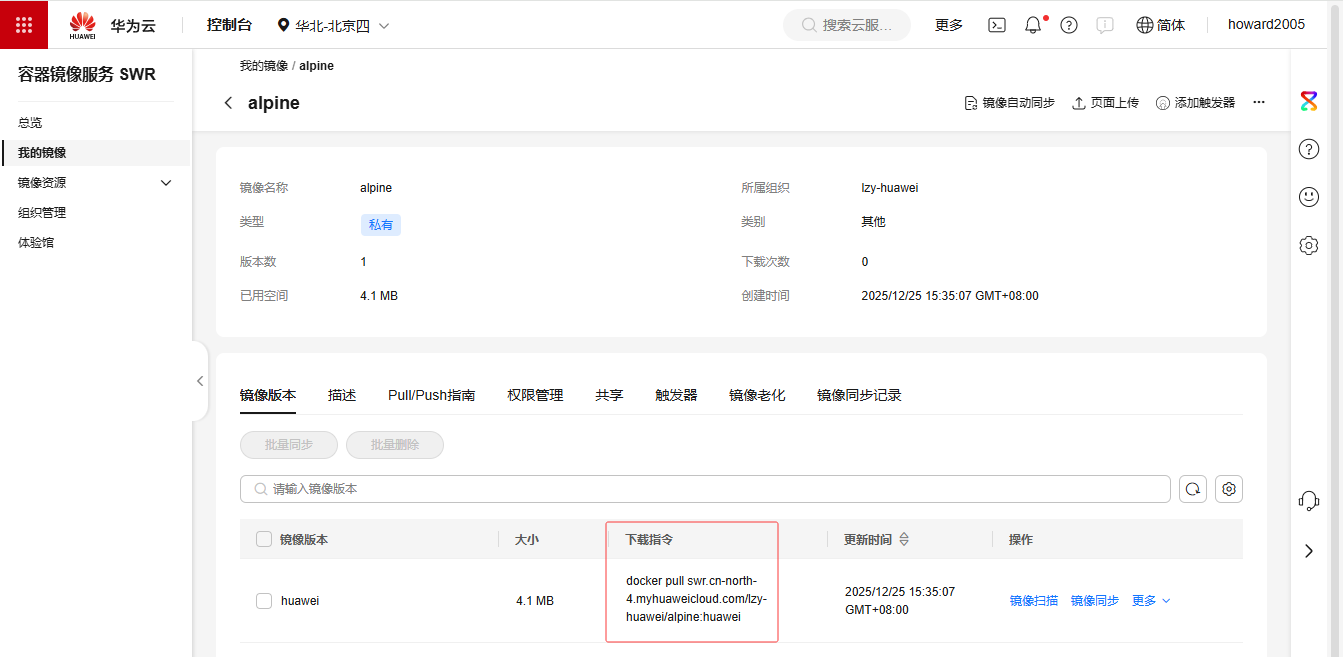Click 镜像同步 link in huawei row

(1095, 601)
